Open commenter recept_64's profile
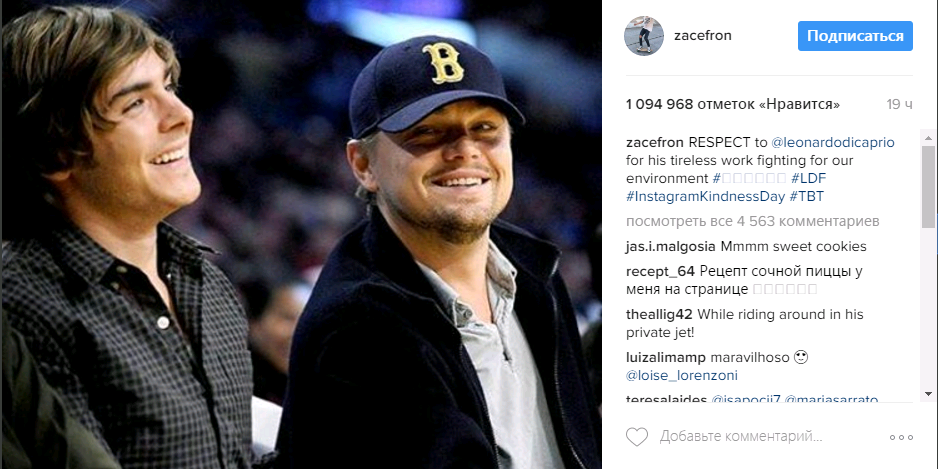The width and height of the screenshot is (938, 469). click(660, 271)
